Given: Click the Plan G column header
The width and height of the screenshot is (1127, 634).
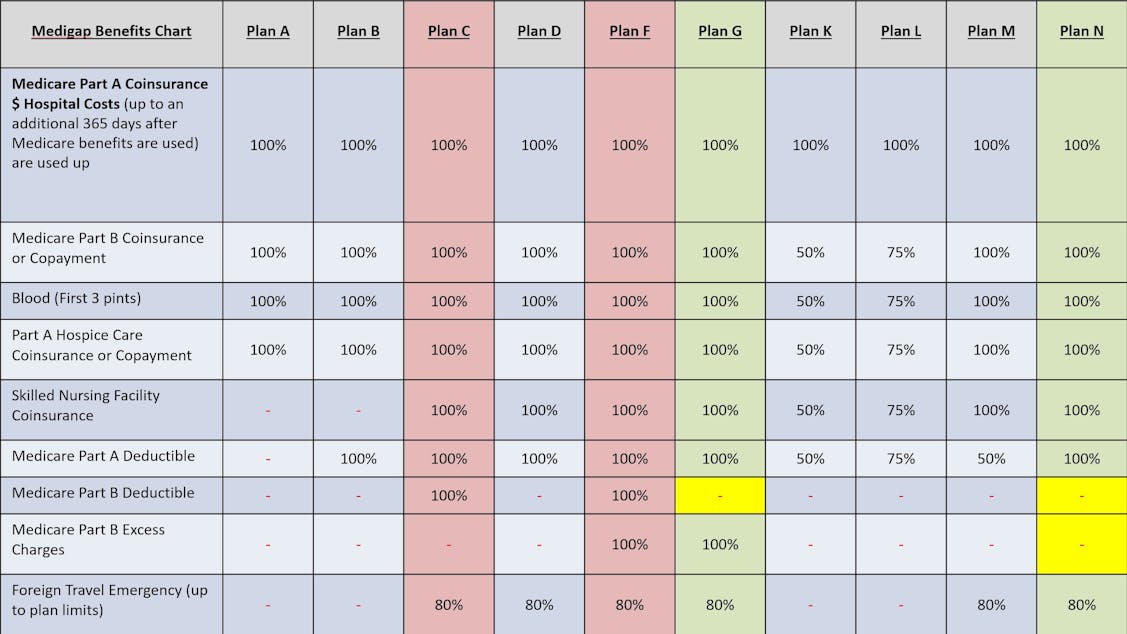Looking at the screenshot, I should click(720, 31).
